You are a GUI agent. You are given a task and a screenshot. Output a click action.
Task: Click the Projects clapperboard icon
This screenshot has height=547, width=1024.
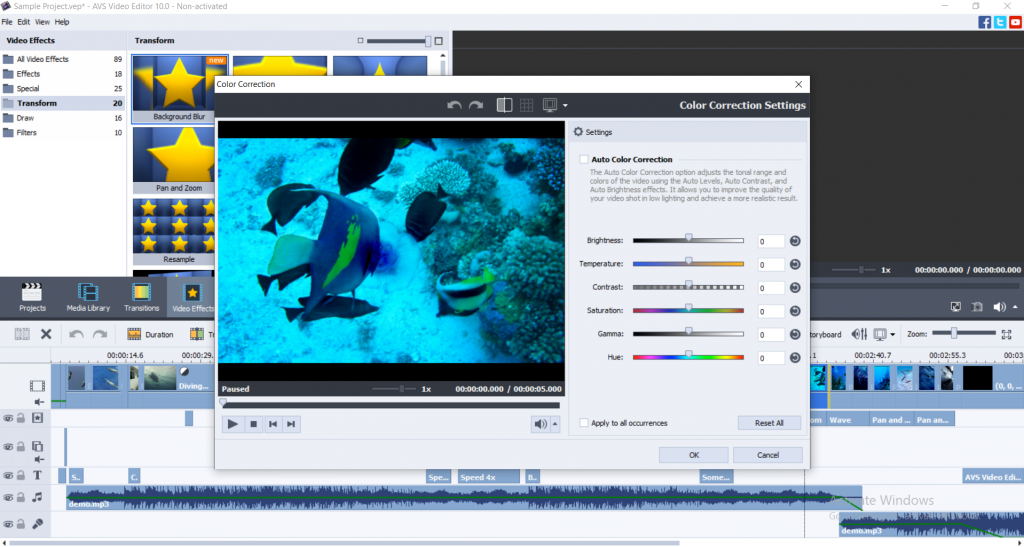tap(33, 296)
